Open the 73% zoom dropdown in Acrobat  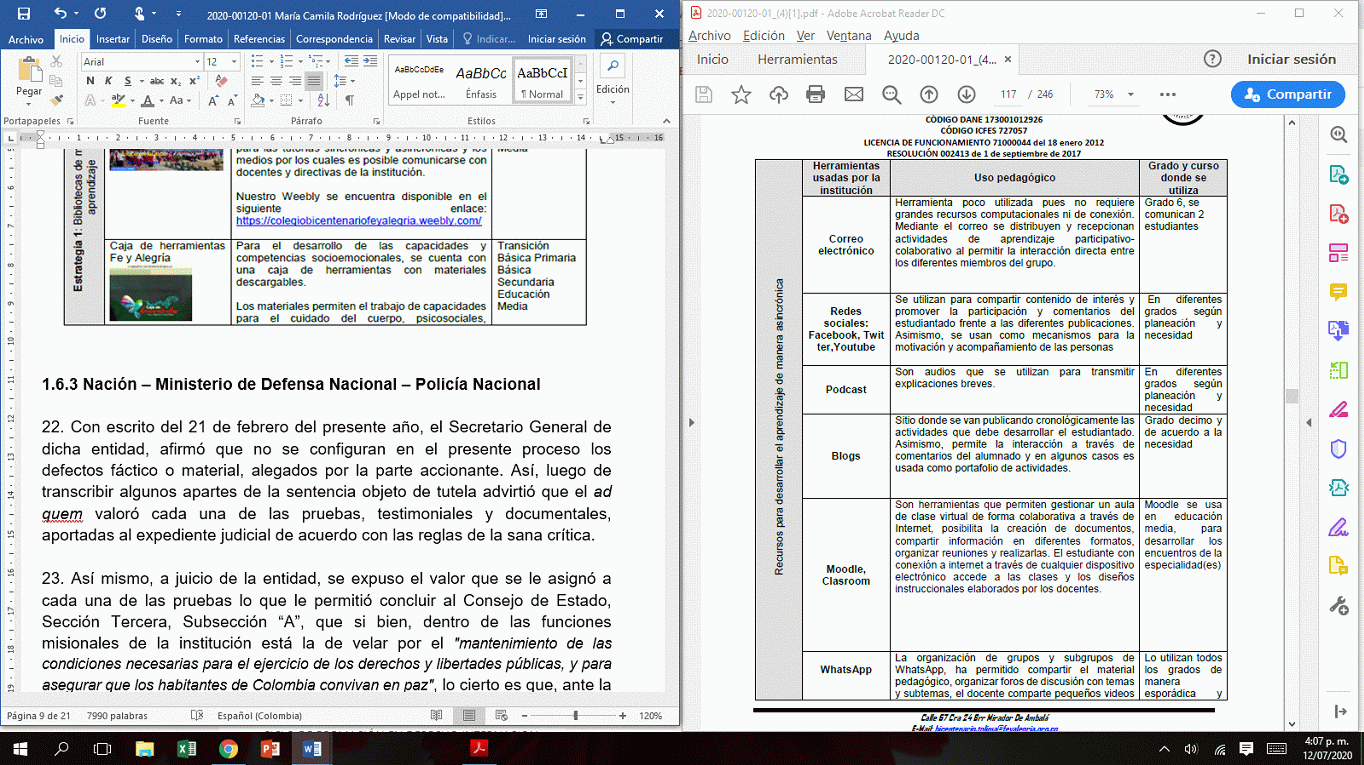click(x=1131, y=94)
